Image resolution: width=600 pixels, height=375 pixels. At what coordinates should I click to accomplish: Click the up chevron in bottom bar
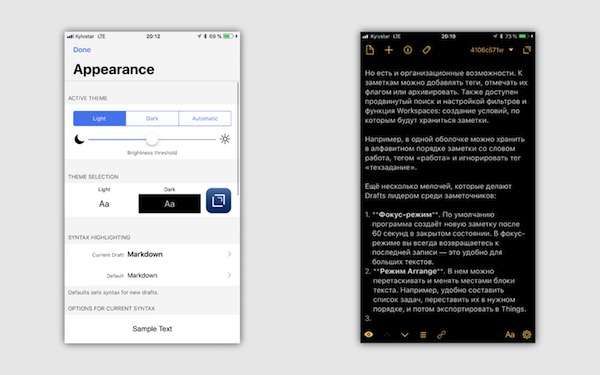pyautogui.click(x=387, y=335)
